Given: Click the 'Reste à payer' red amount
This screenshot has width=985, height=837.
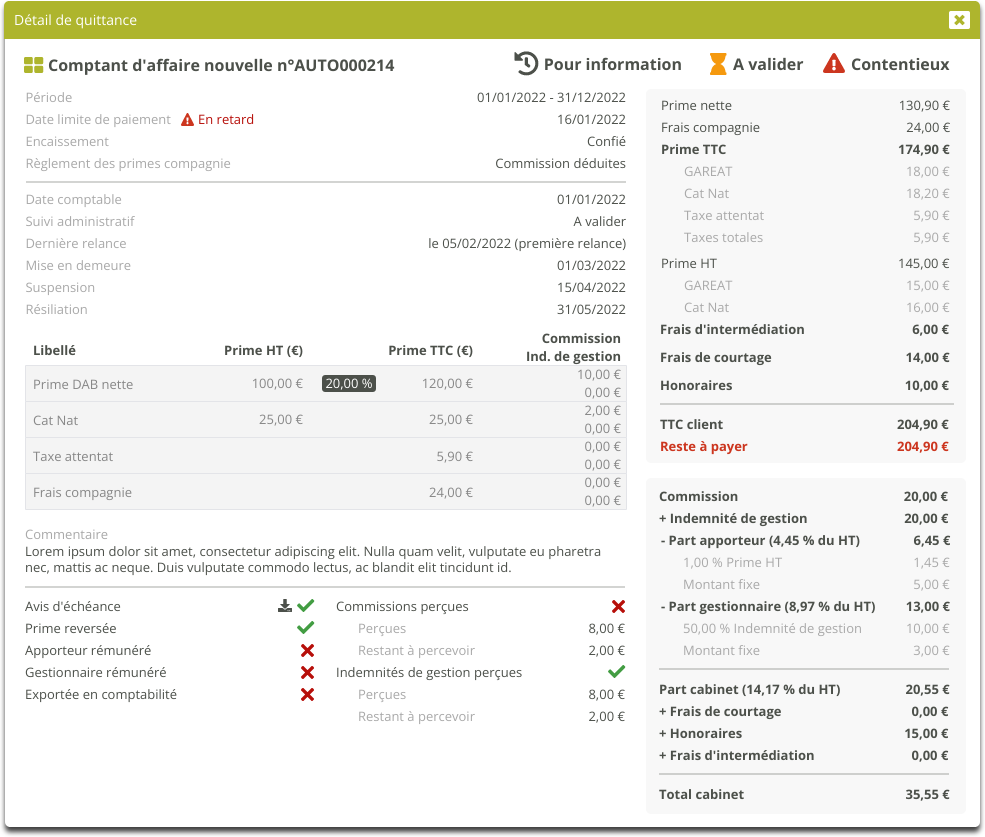Looking at the screenshot, I should click(922, 447).
